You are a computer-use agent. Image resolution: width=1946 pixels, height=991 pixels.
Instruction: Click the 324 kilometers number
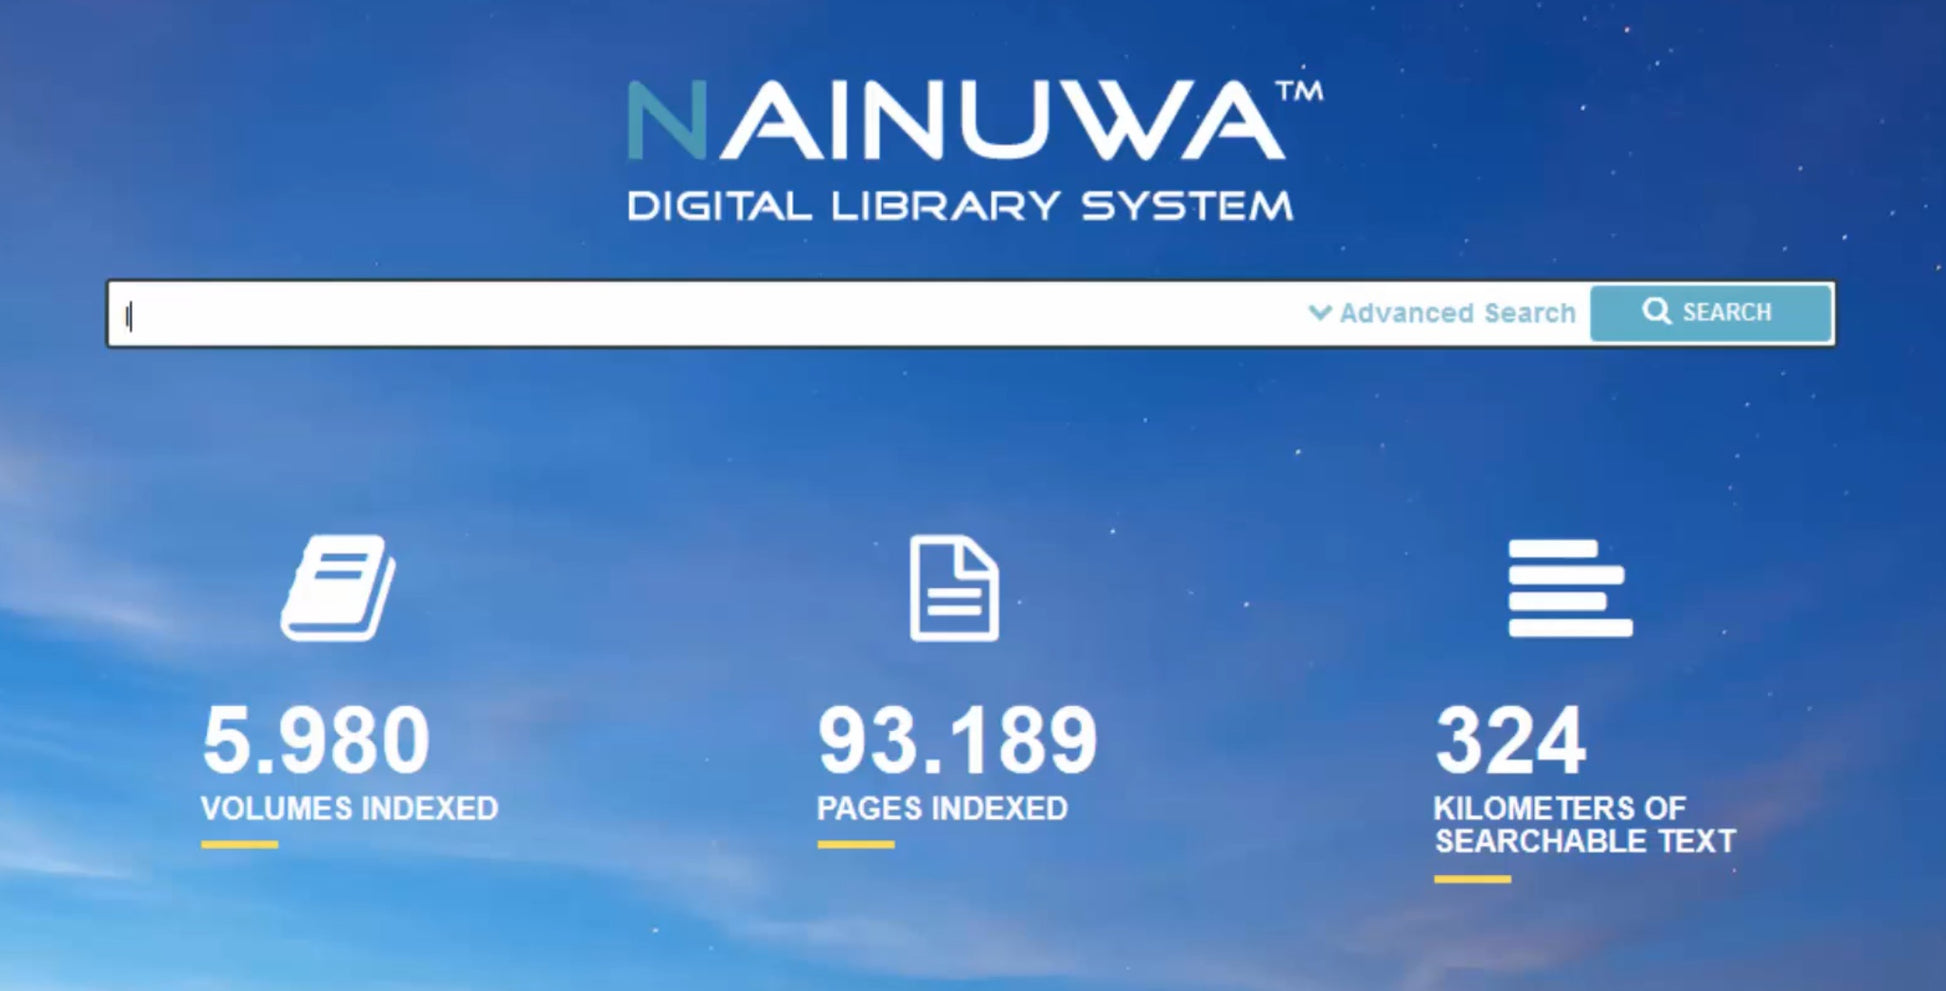(x=1510, y=740)
